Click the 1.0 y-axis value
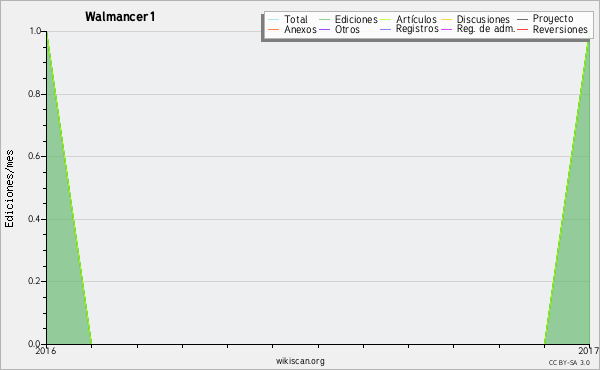The height and width of the screenshot is (370, 600). [35, 31]
